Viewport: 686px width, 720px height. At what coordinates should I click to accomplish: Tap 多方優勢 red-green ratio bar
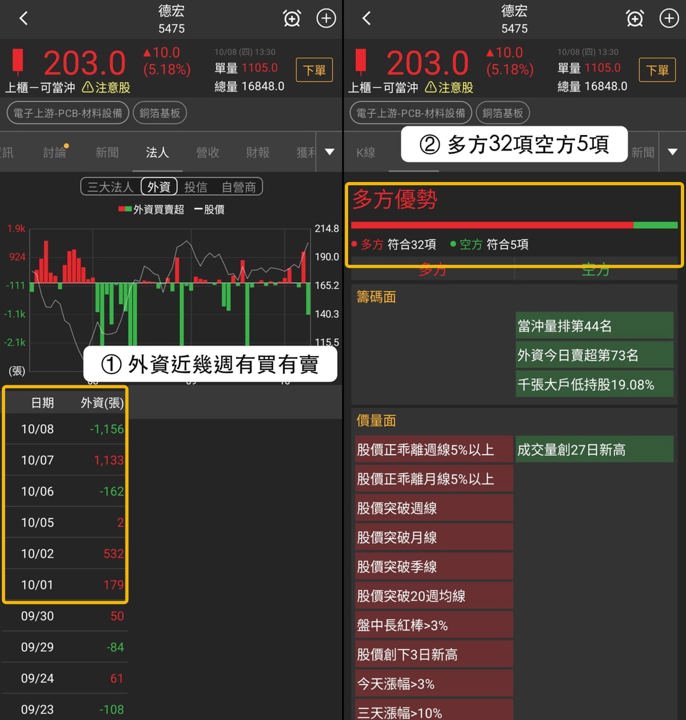pyautogui.click(x=514, y=225)
